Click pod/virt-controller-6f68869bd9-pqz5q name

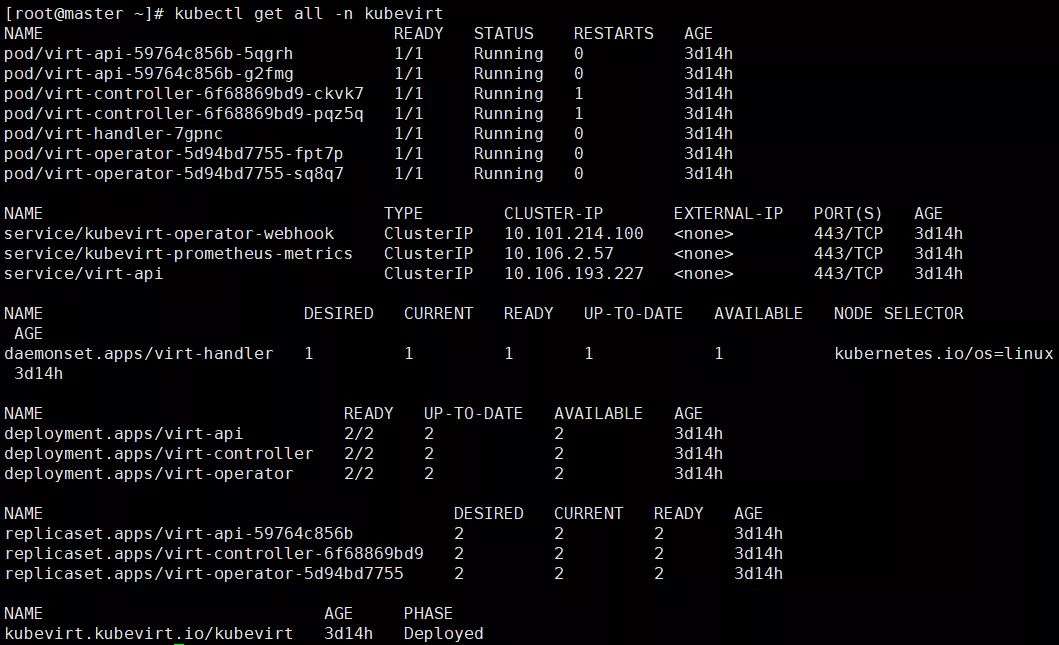click(x=184, y=114)
